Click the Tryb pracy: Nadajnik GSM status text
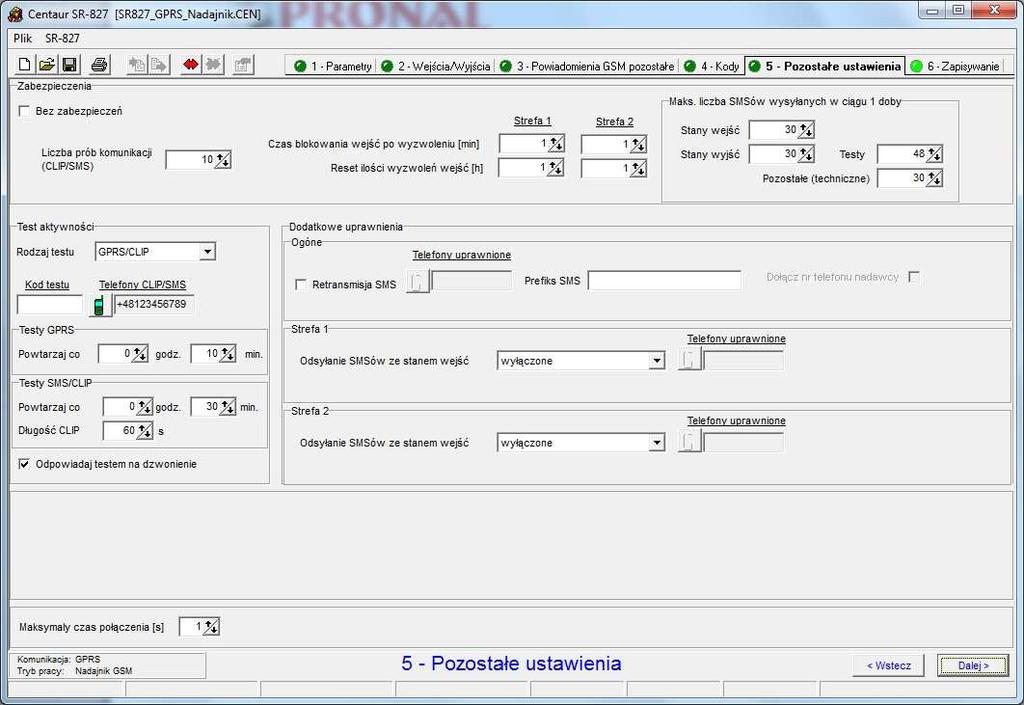 coord(74,671)
